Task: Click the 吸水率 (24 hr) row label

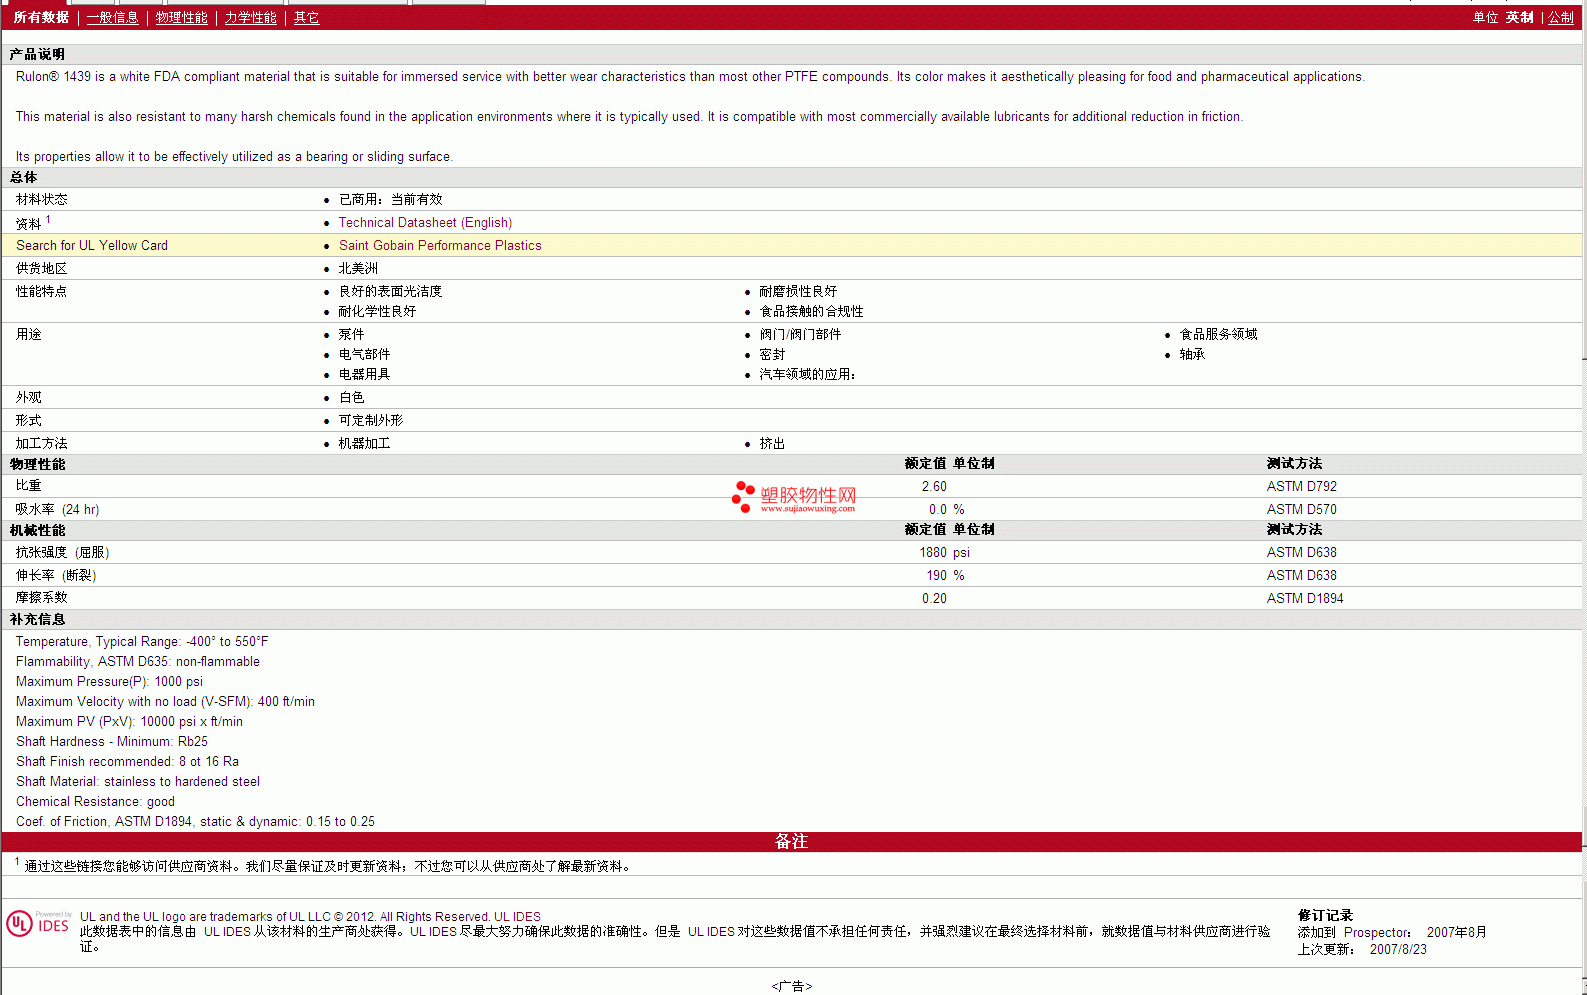Action: click(57, 509)
